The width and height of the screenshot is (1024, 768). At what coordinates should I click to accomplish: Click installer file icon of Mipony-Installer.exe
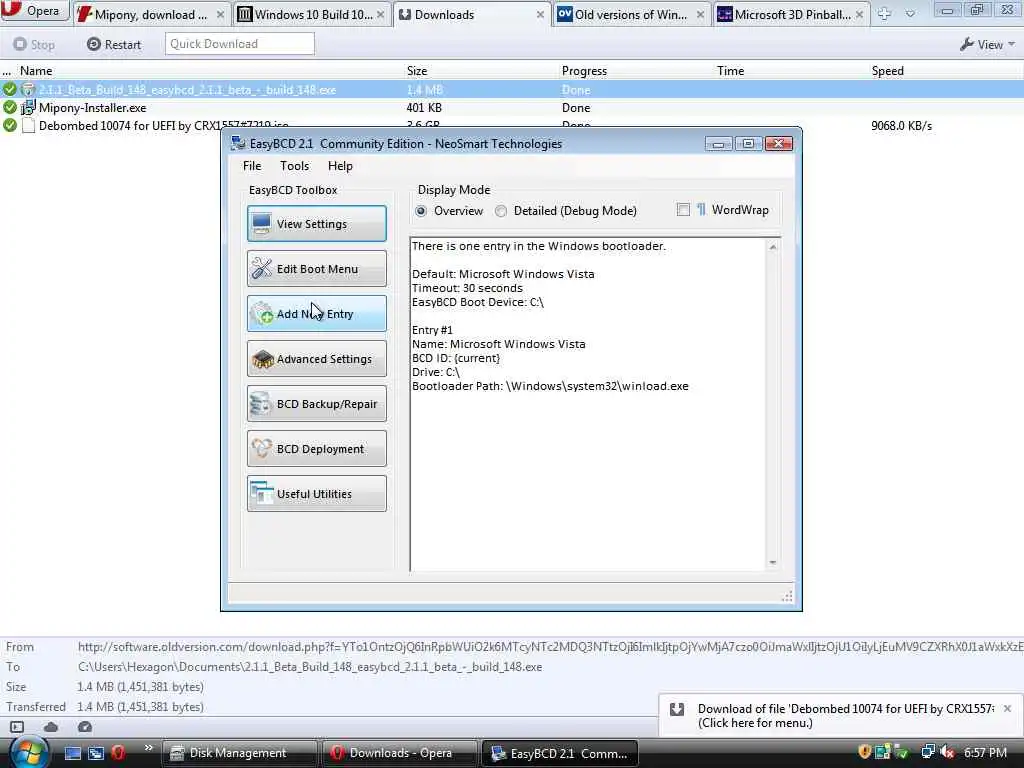[x=28, y=108]
